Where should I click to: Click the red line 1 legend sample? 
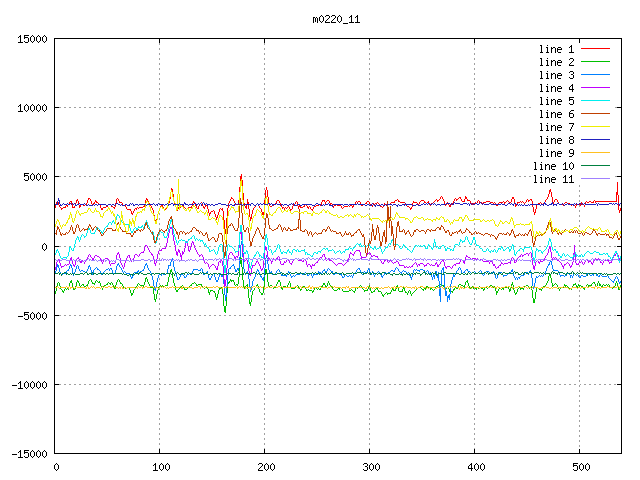coord(595,49)
